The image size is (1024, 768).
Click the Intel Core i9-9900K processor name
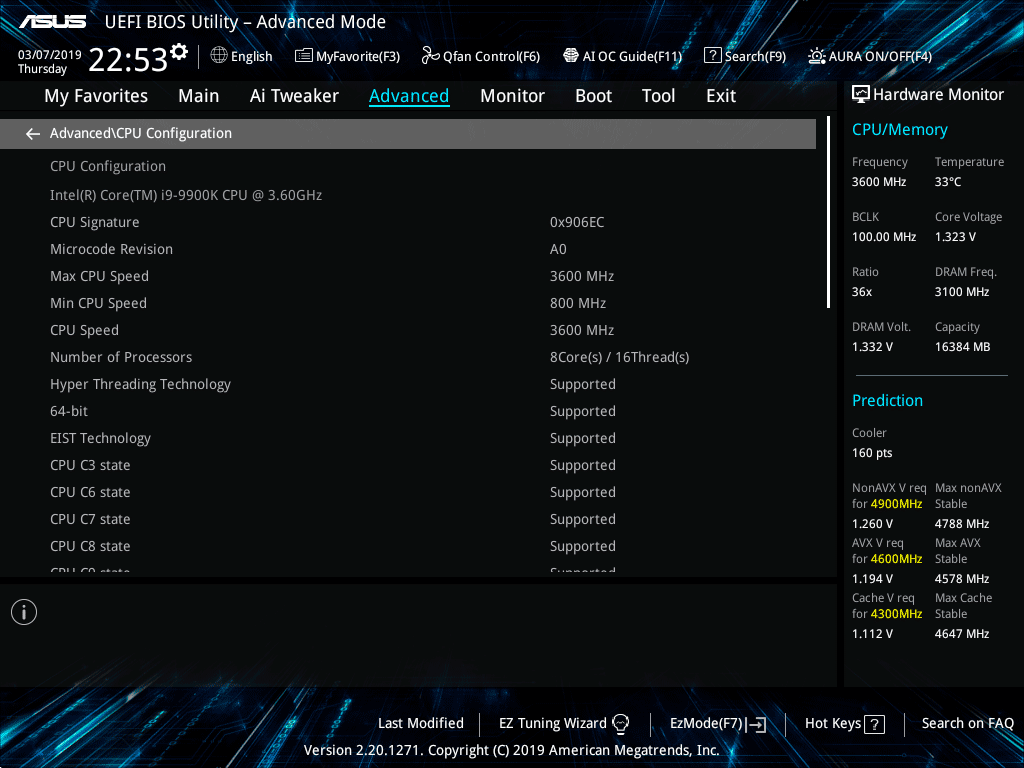[x=186, y=195]
